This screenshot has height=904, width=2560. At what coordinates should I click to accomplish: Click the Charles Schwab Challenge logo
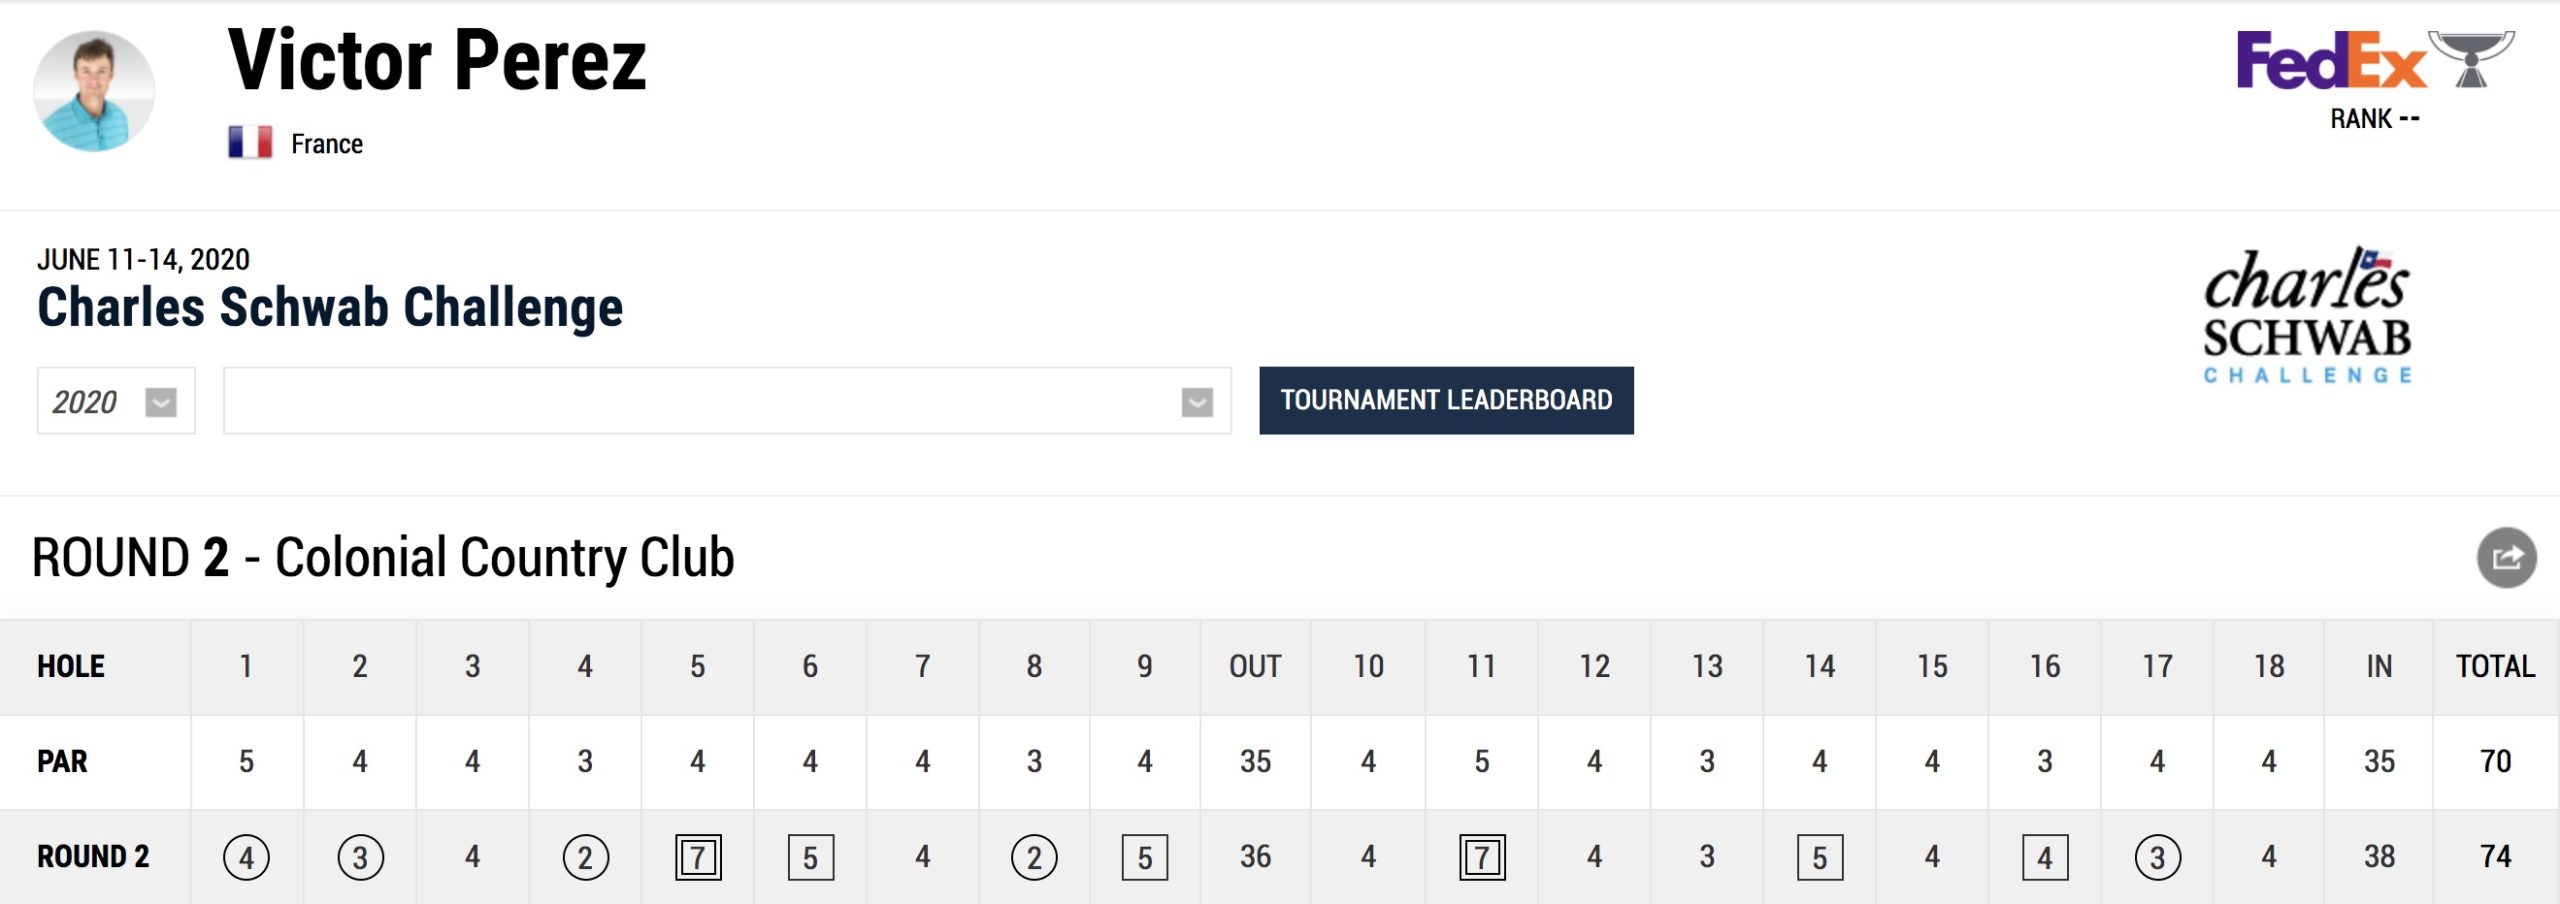pos(2307,316)
